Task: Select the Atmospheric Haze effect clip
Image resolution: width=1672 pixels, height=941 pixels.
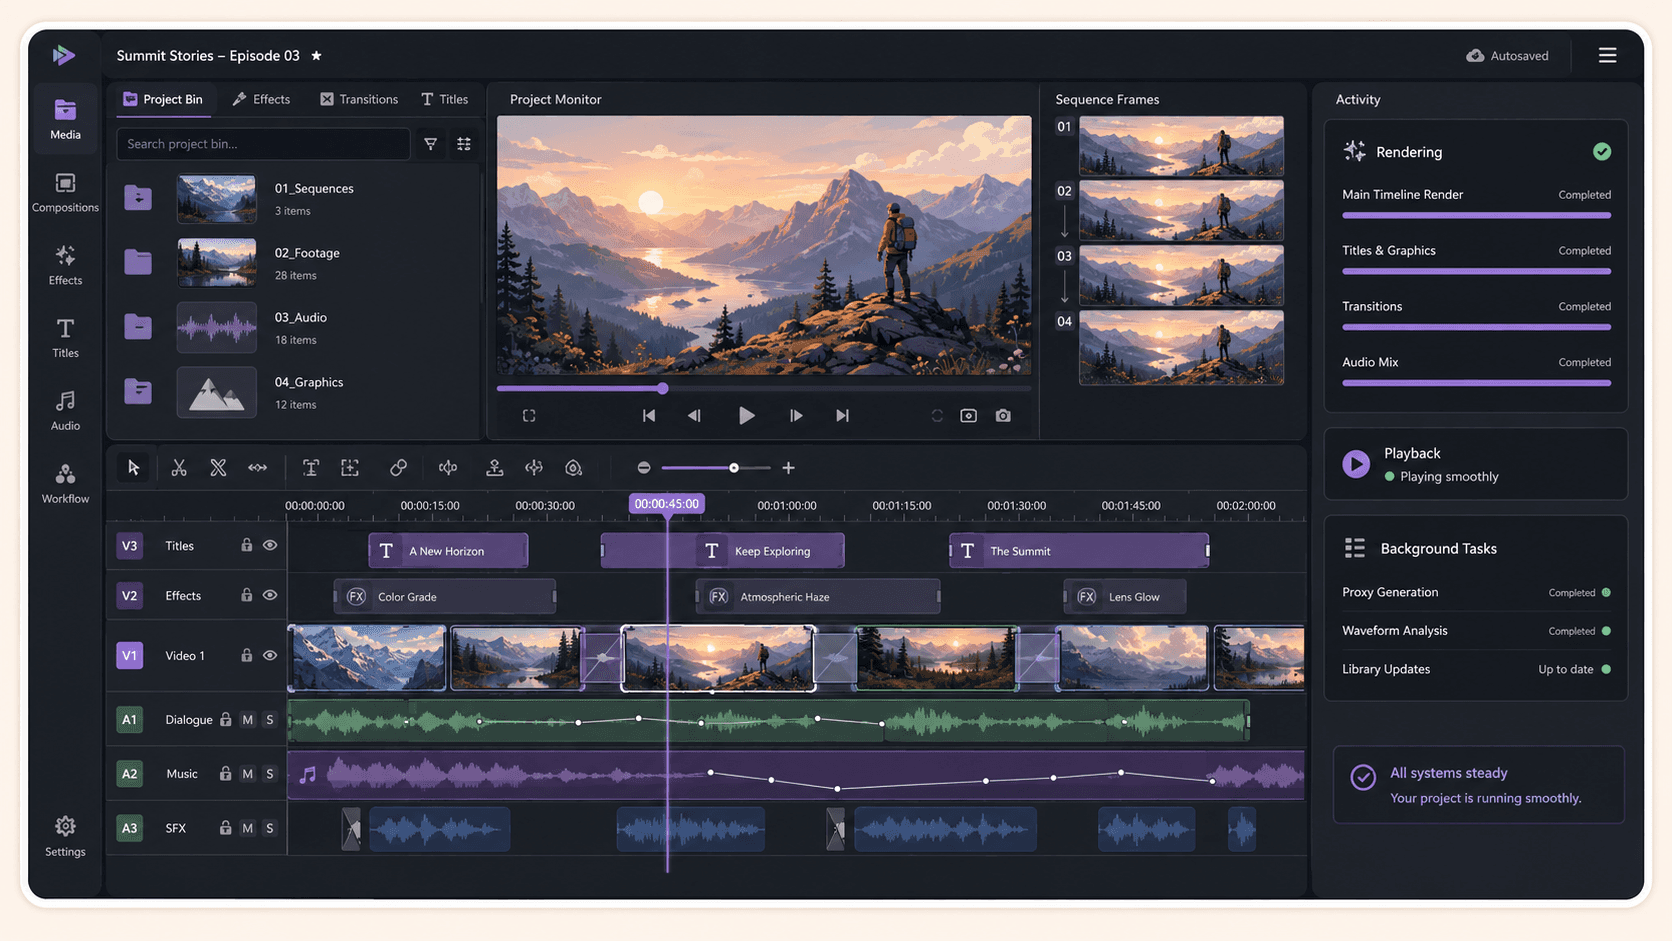Action: pyautogui.click(x=818, y=597)
